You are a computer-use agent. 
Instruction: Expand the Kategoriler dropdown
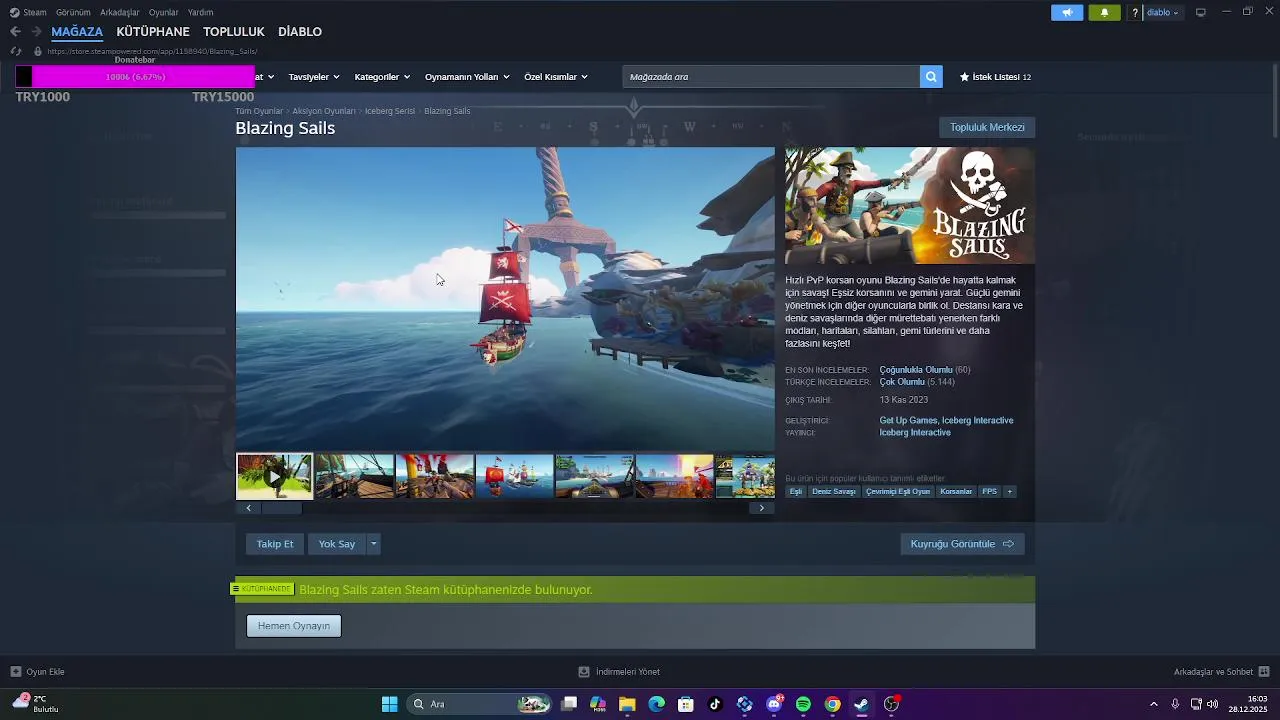382,77
